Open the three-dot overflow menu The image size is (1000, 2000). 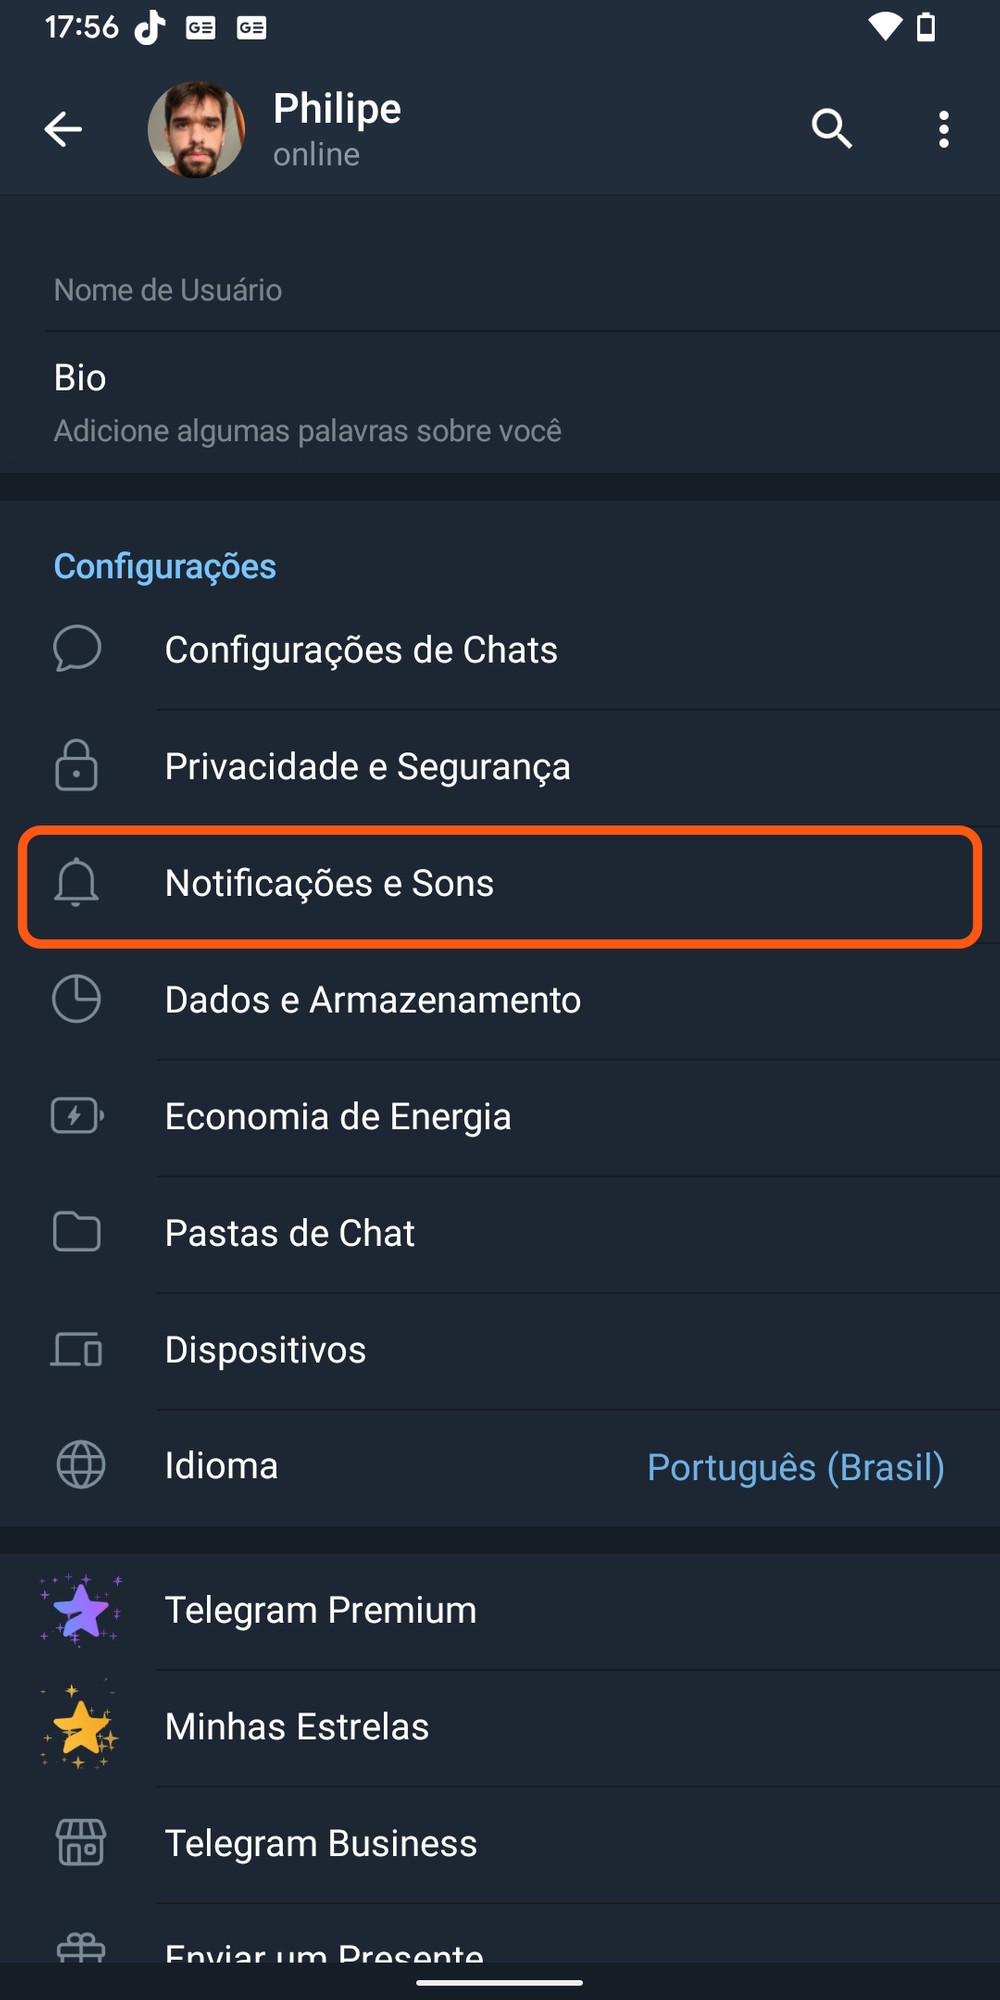coord(943,129)
